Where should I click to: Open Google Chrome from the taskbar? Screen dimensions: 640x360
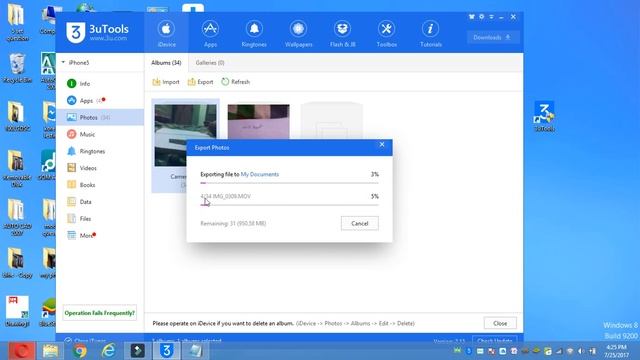point(80,351)
